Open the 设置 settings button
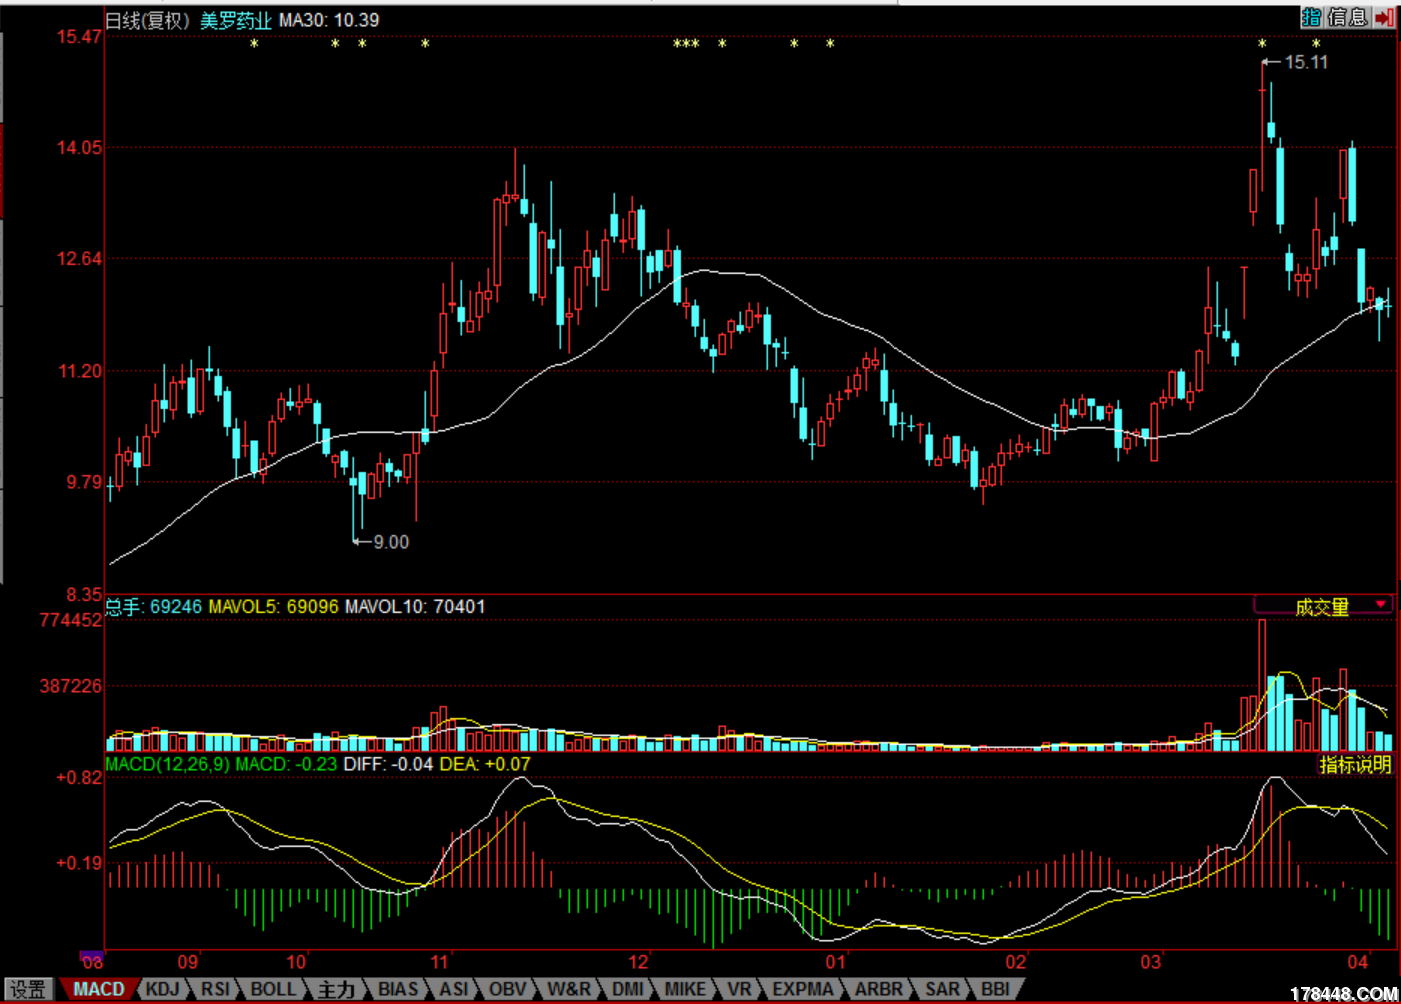This screenshot has width=1401, height=1004. click(x=27, y=989)
